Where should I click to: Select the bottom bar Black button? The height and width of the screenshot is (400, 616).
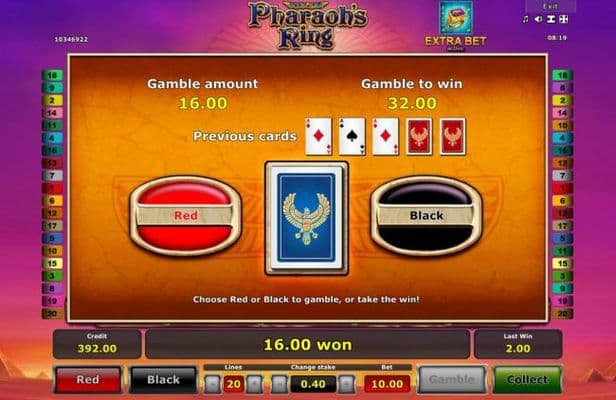163,380
